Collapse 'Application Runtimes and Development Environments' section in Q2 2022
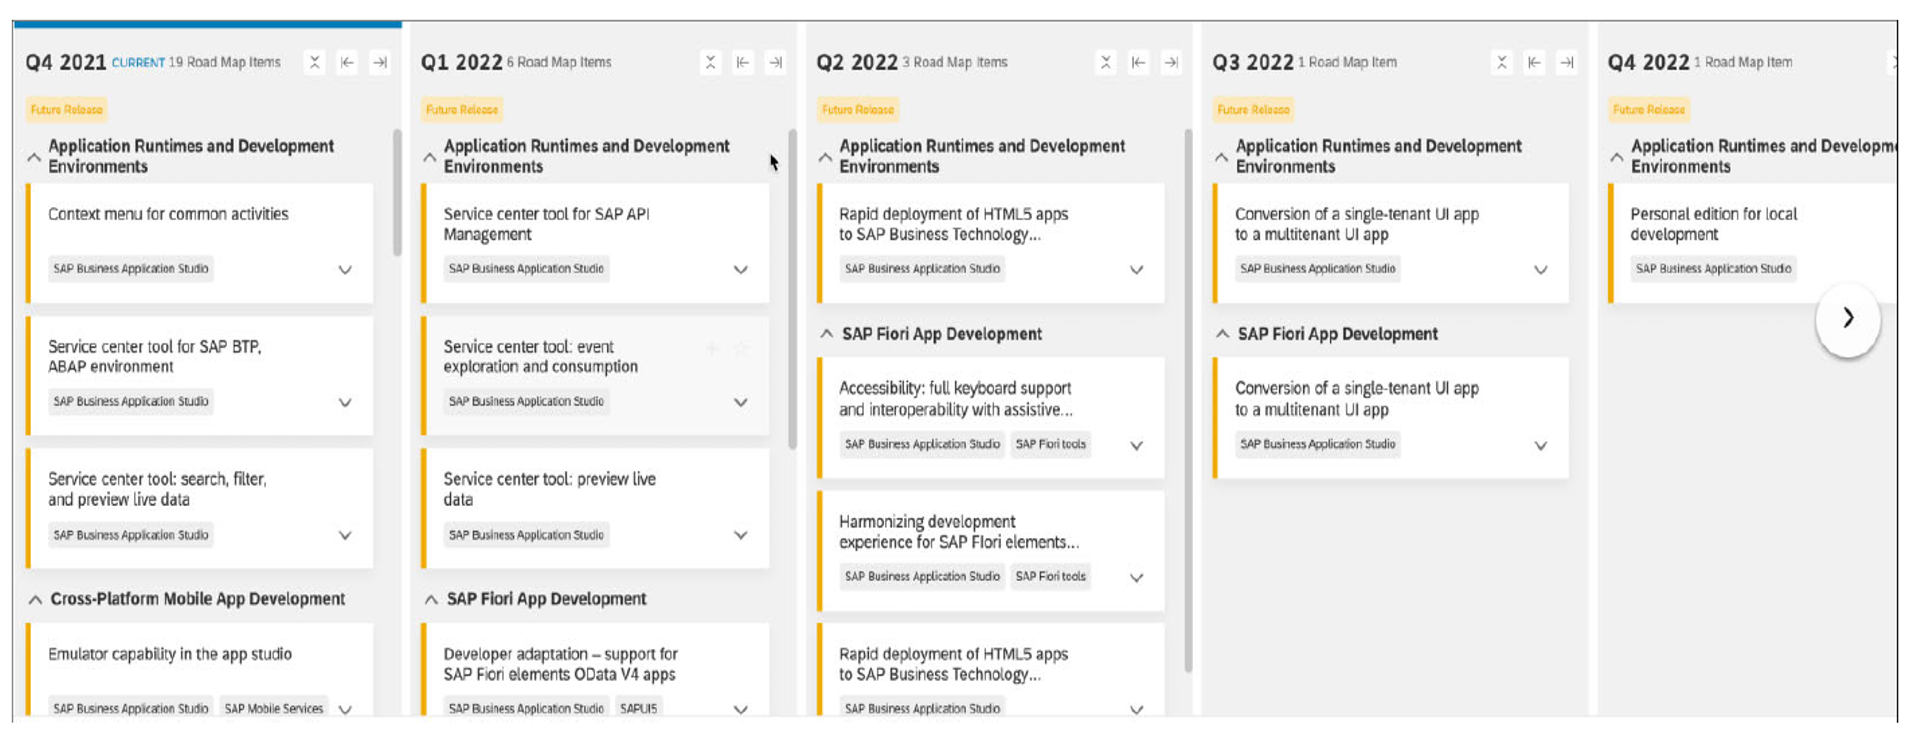 pyautogui.click(x=825, y=157)
